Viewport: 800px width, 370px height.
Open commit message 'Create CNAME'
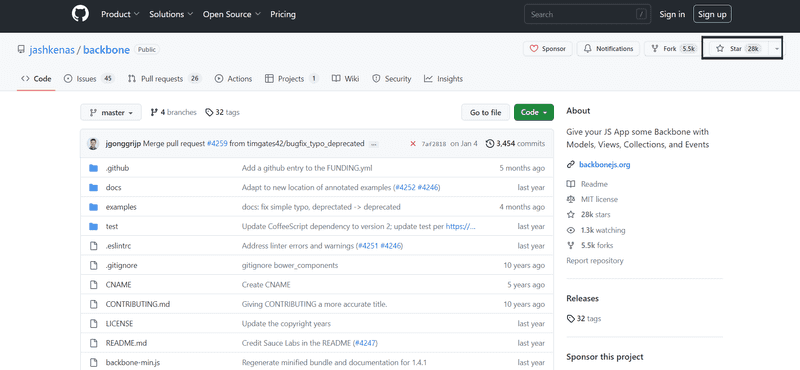pos(266,285)
